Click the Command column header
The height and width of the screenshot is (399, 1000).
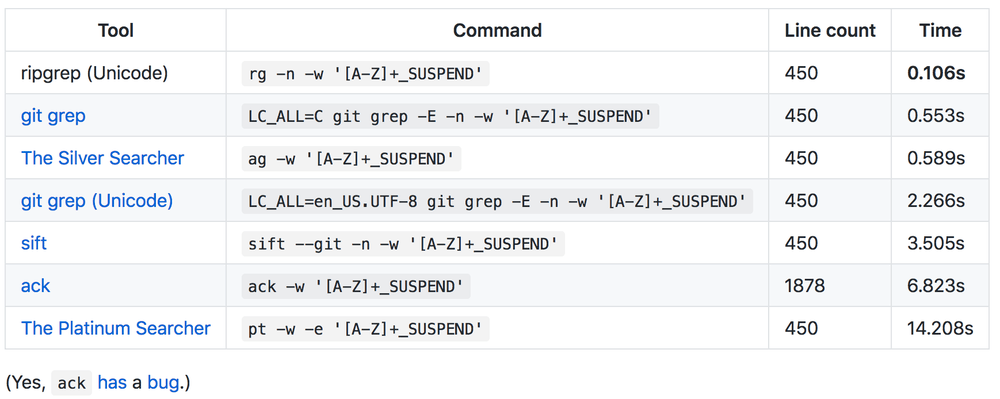497,30
